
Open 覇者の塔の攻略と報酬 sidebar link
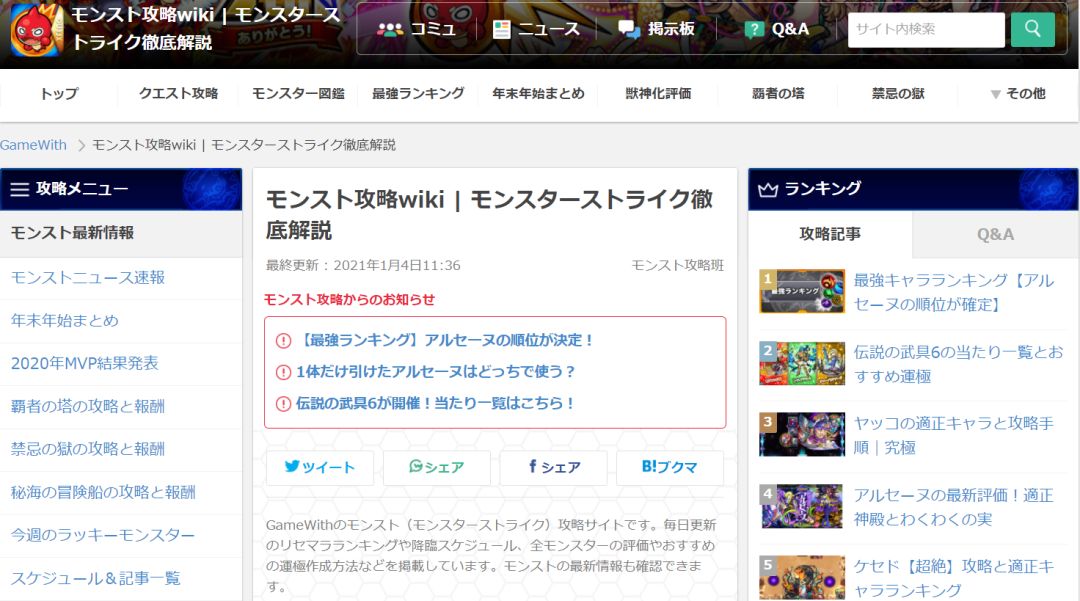87,406
